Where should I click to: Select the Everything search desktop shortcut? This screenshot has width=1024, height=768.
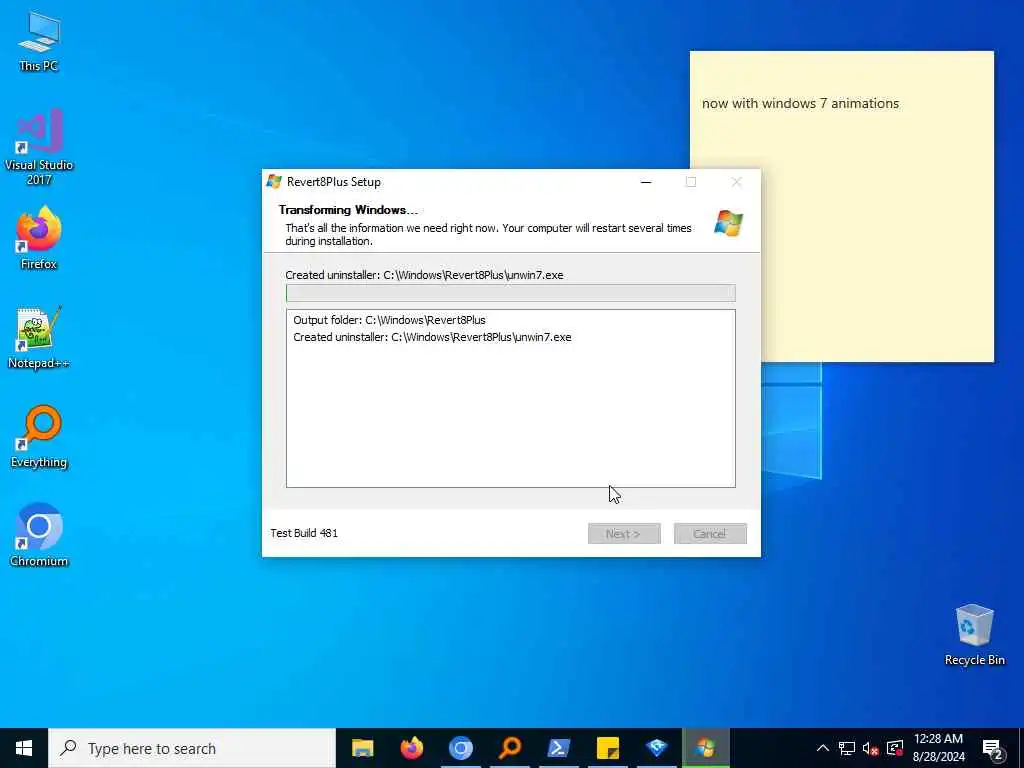[39, 436]
